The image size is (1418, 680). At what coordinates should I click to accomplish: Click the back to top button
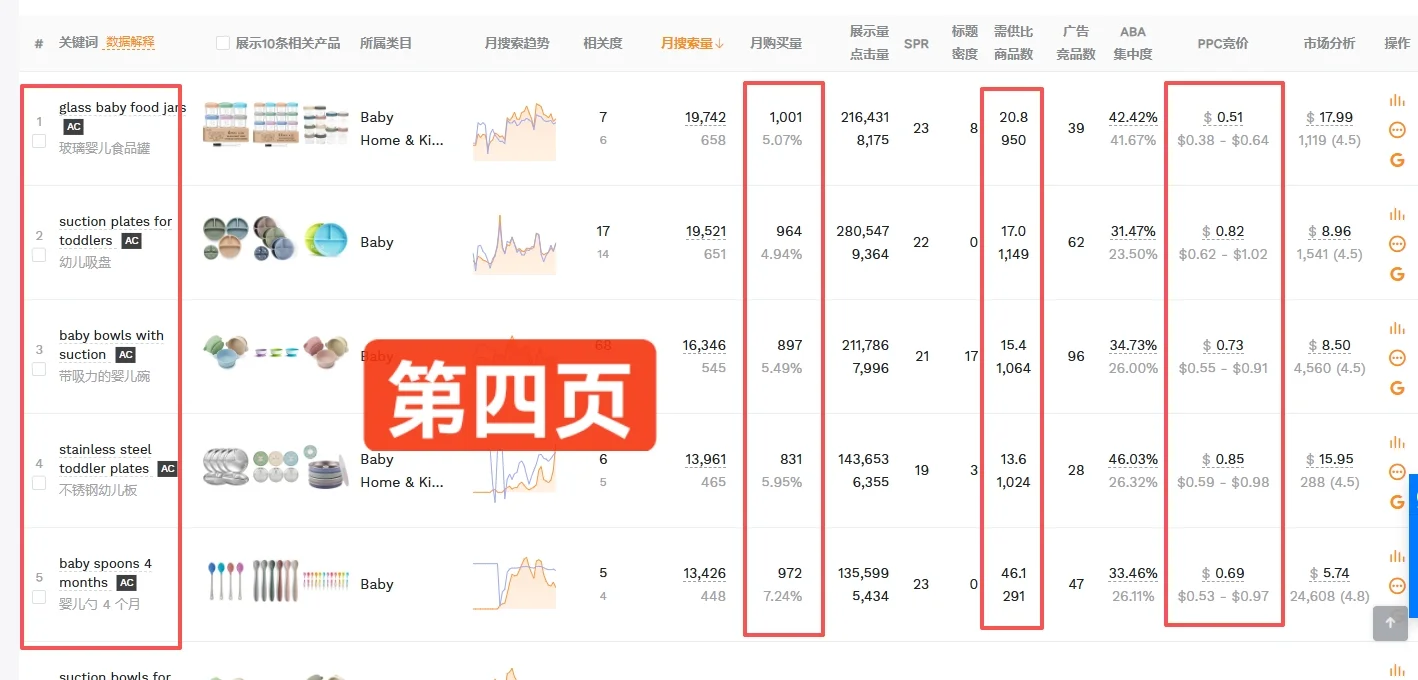click(x=1390, y=623)
